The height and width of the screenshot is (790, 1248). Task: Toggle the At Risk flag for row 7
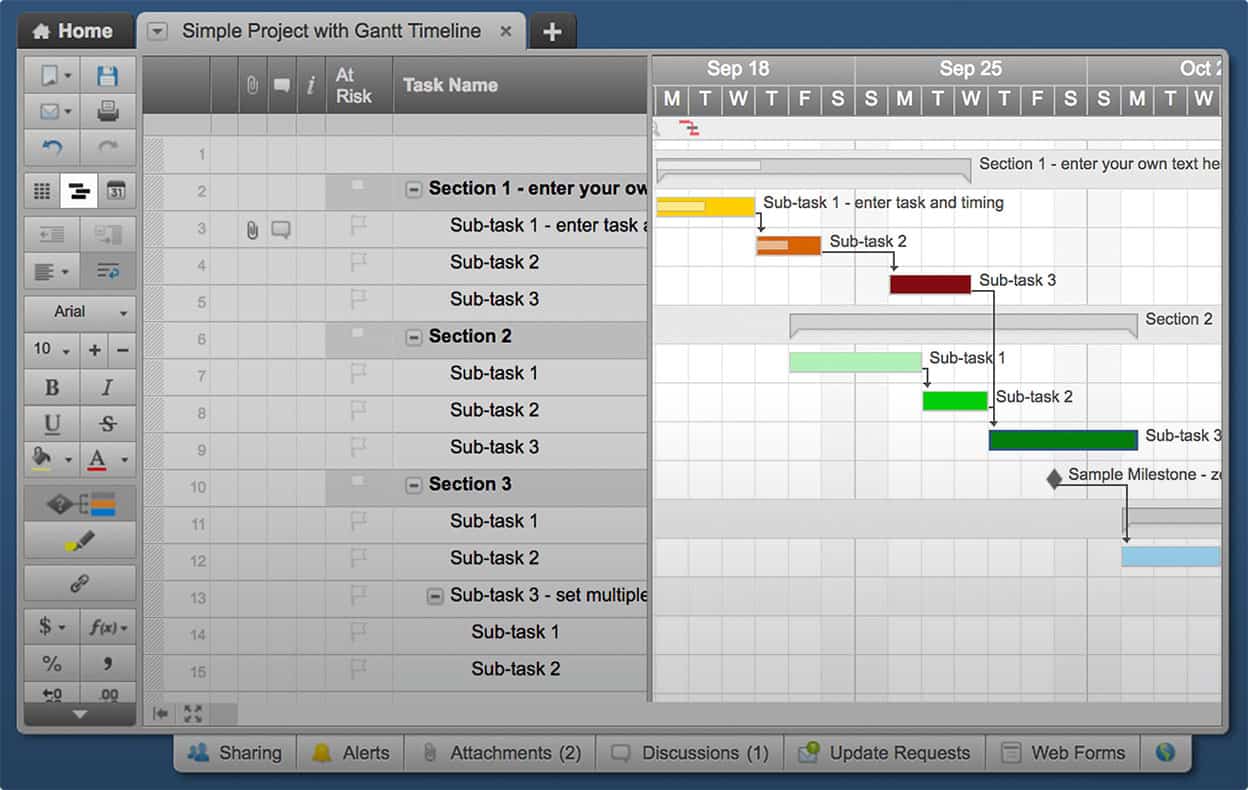[358, 374]
